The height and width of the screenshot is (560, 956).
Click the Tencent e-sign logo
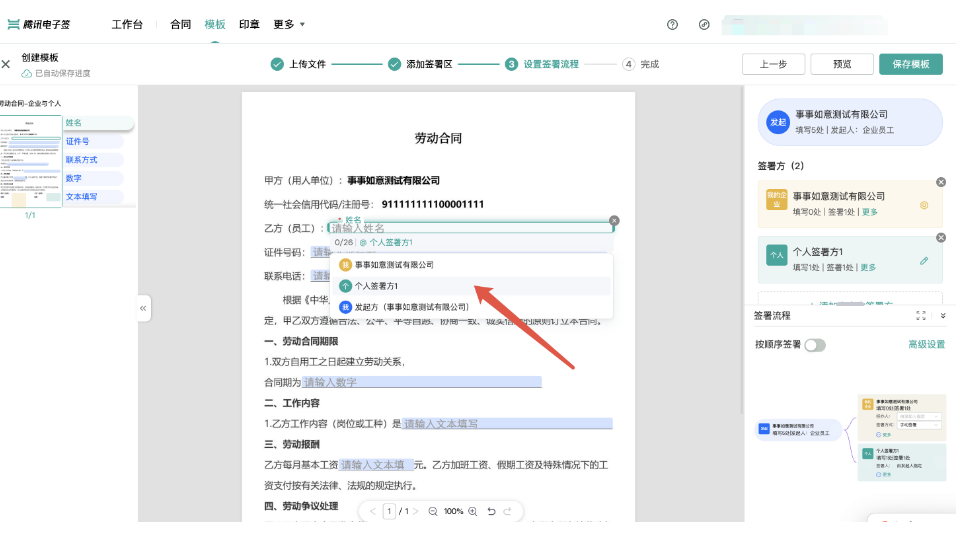[x=39, y=24]
